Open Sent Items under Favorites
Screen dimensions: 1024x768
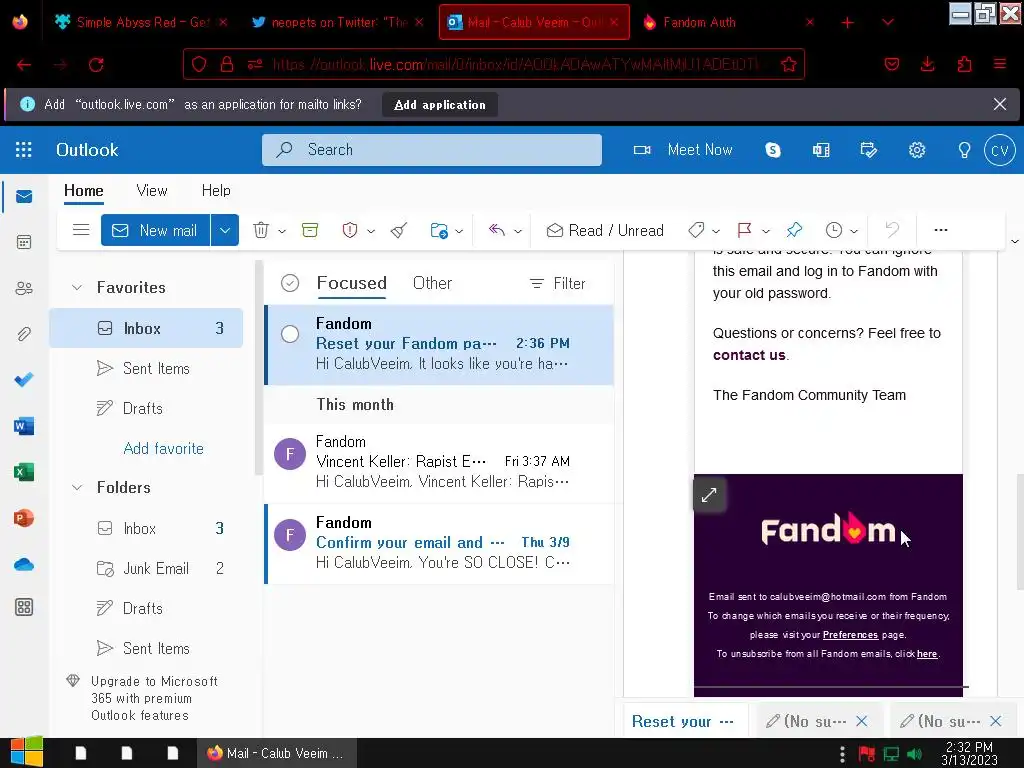click(146, 368)
